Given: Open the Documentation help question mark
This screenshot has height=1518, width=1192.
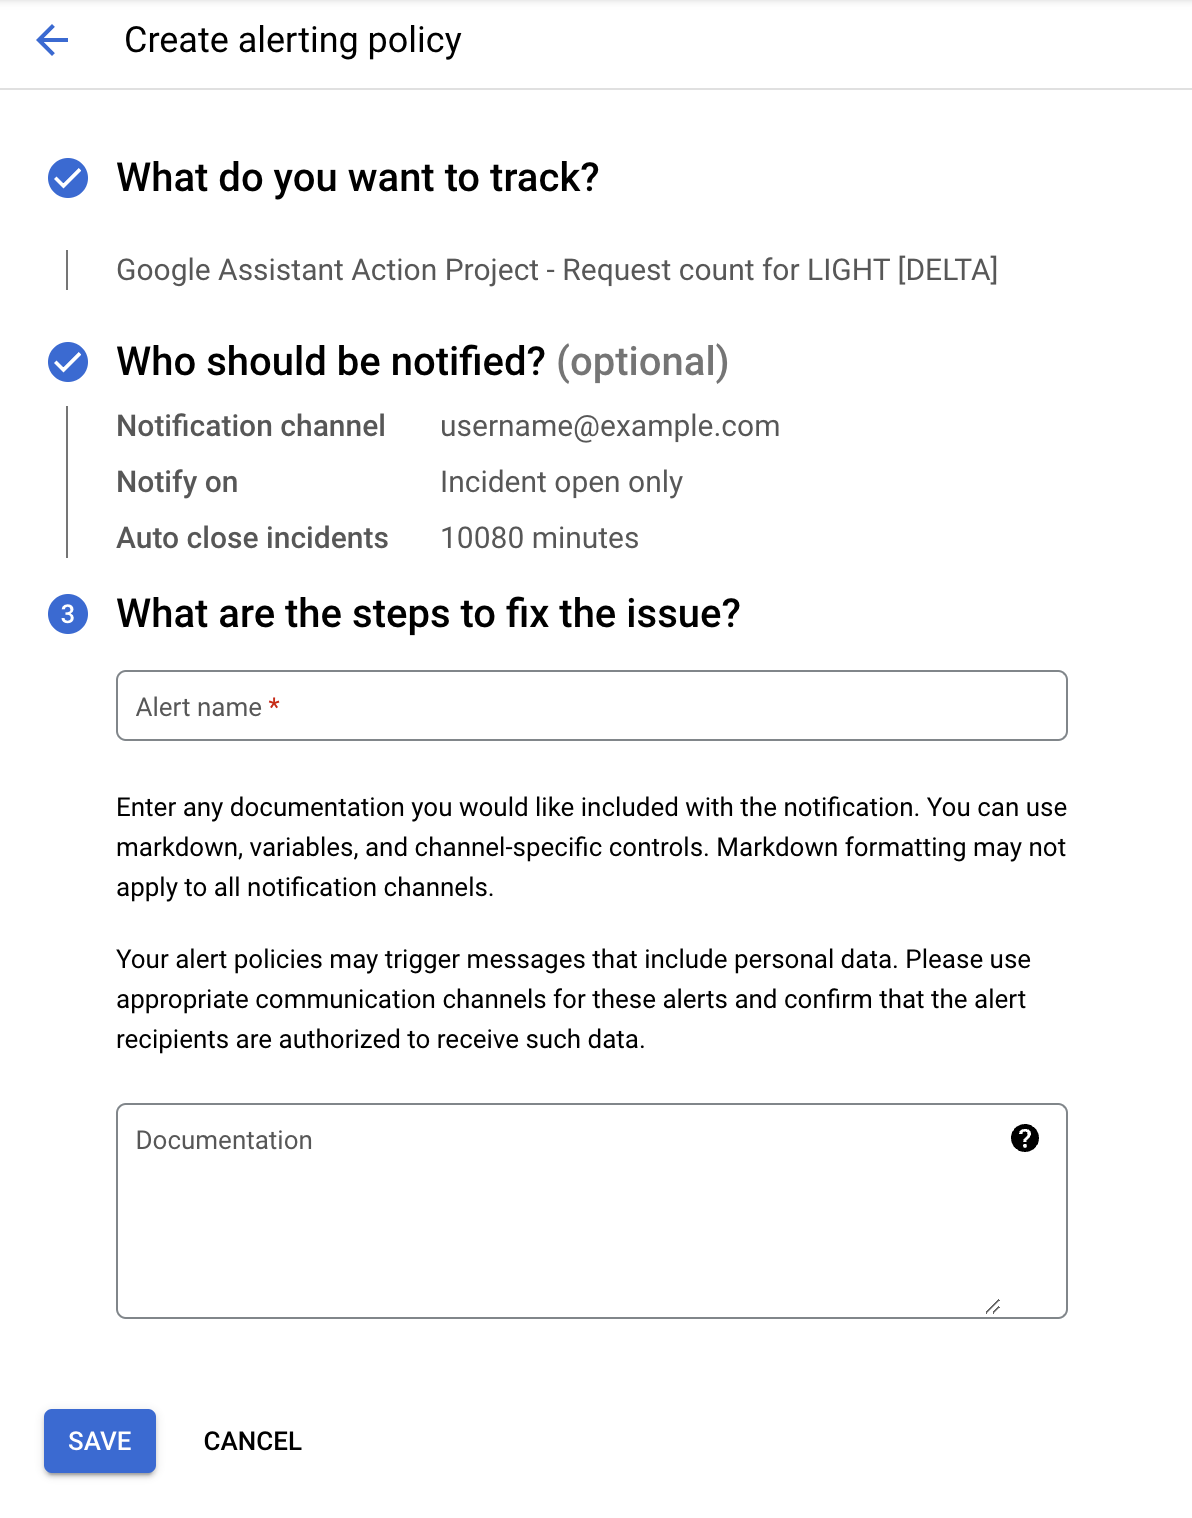Looking at the screenshot, I should (x=1025, y=1138).
